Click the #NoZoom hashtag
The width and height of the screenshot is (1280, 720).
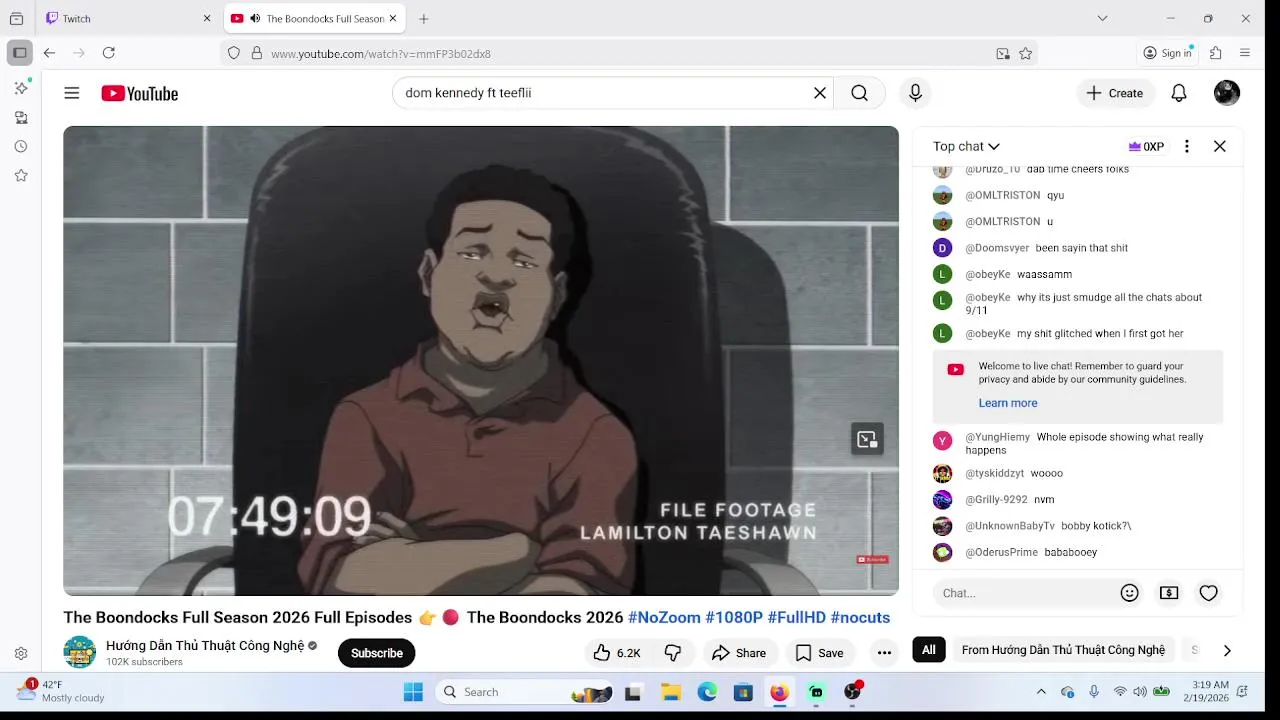(x=664, y=617)
